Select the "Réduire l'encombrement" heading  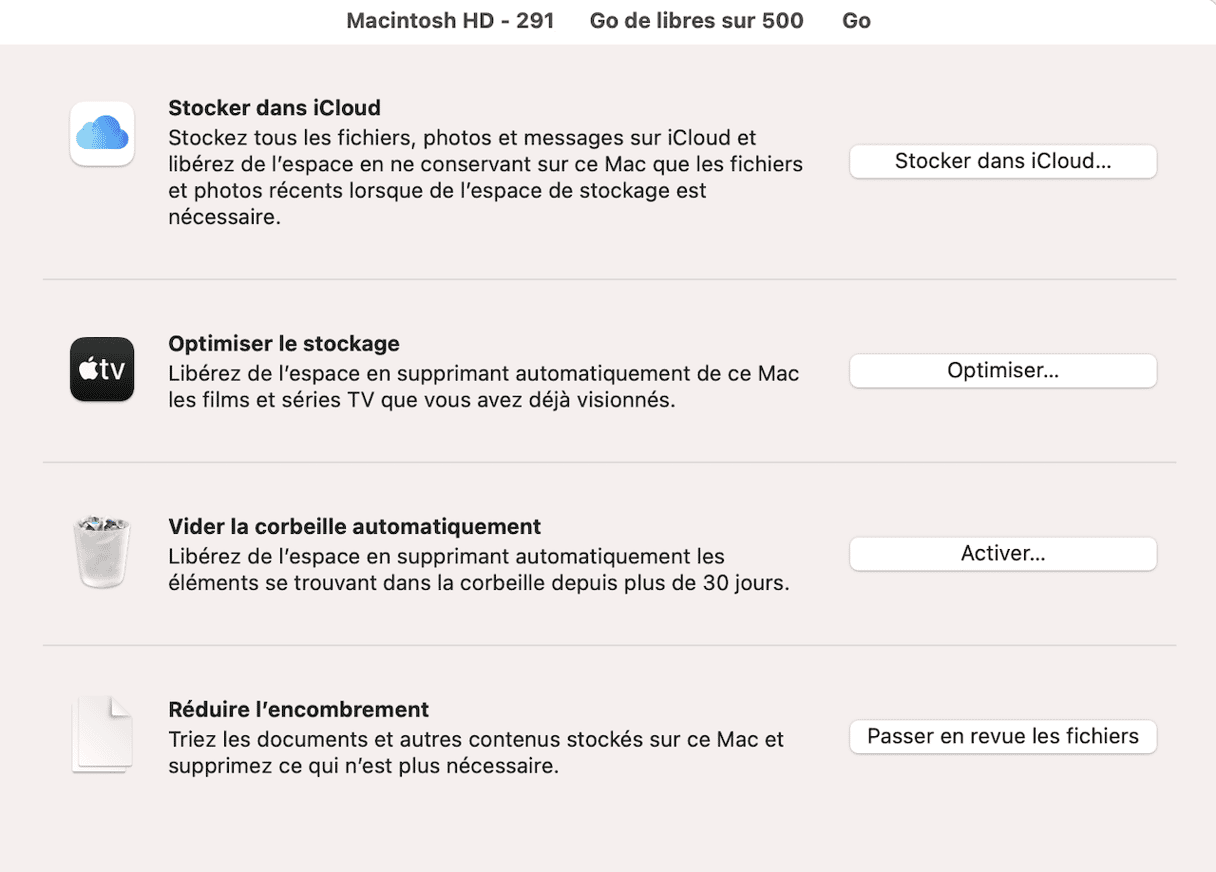(299, 710)
